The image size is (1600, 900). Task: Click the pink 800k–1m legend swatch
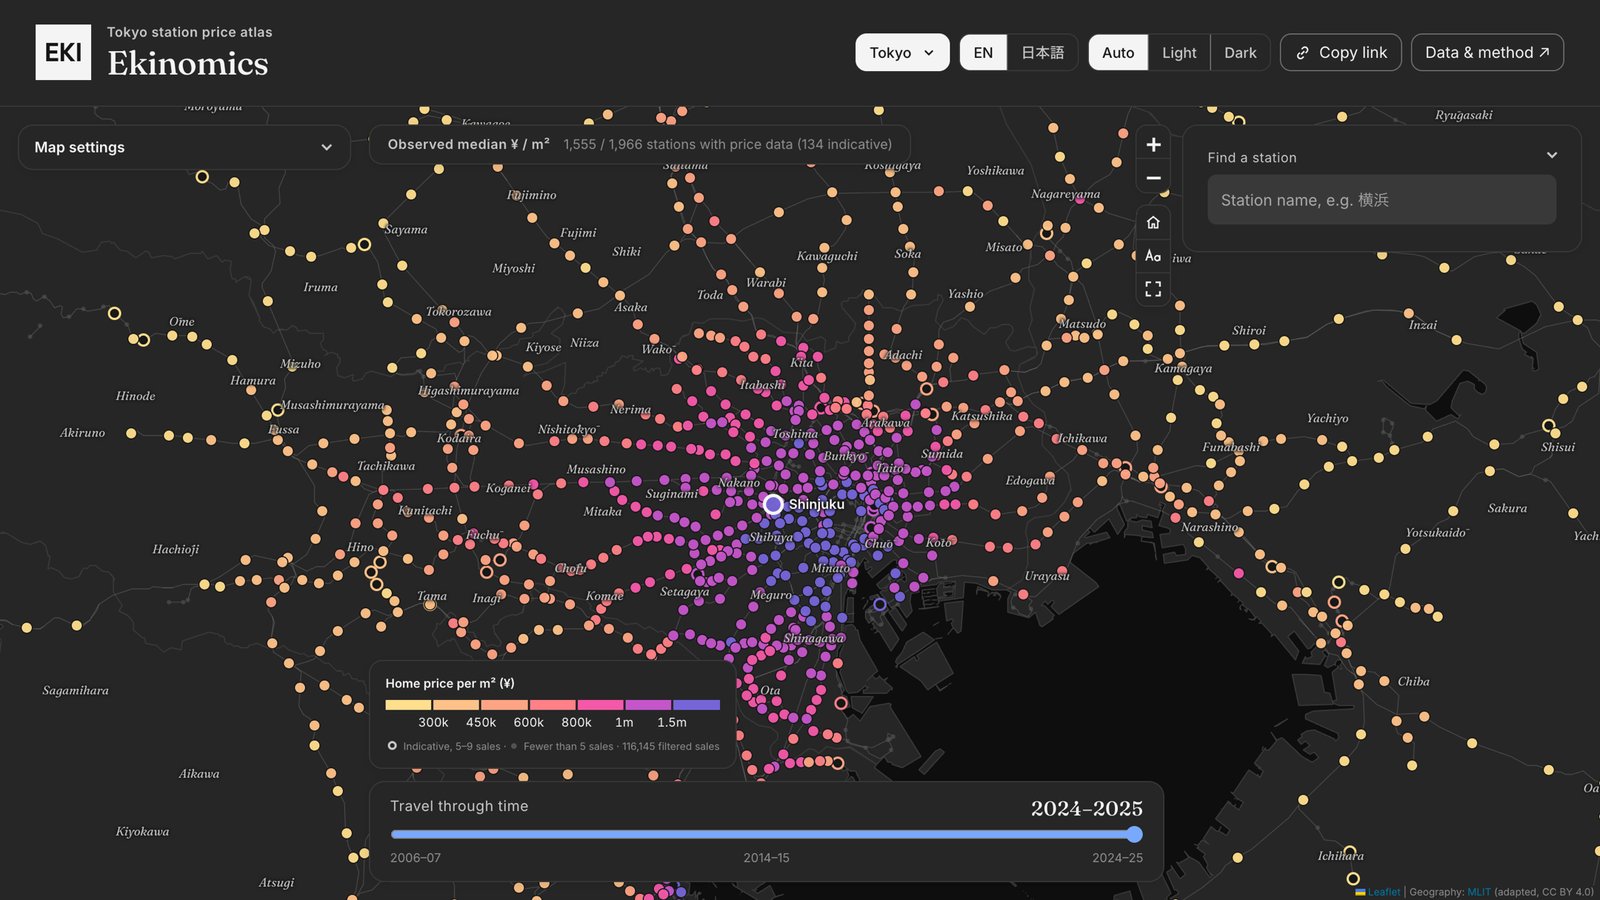600,705
